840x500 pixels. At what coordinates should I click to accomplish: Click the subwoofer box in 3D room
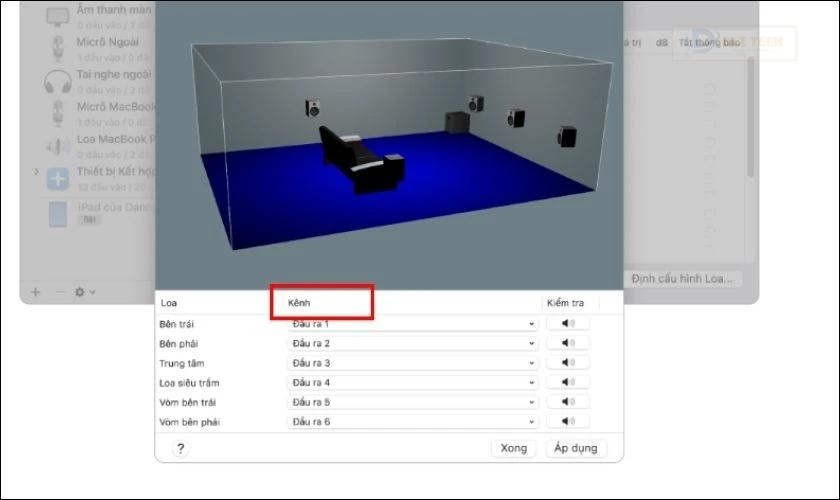(x=457, y=125)
